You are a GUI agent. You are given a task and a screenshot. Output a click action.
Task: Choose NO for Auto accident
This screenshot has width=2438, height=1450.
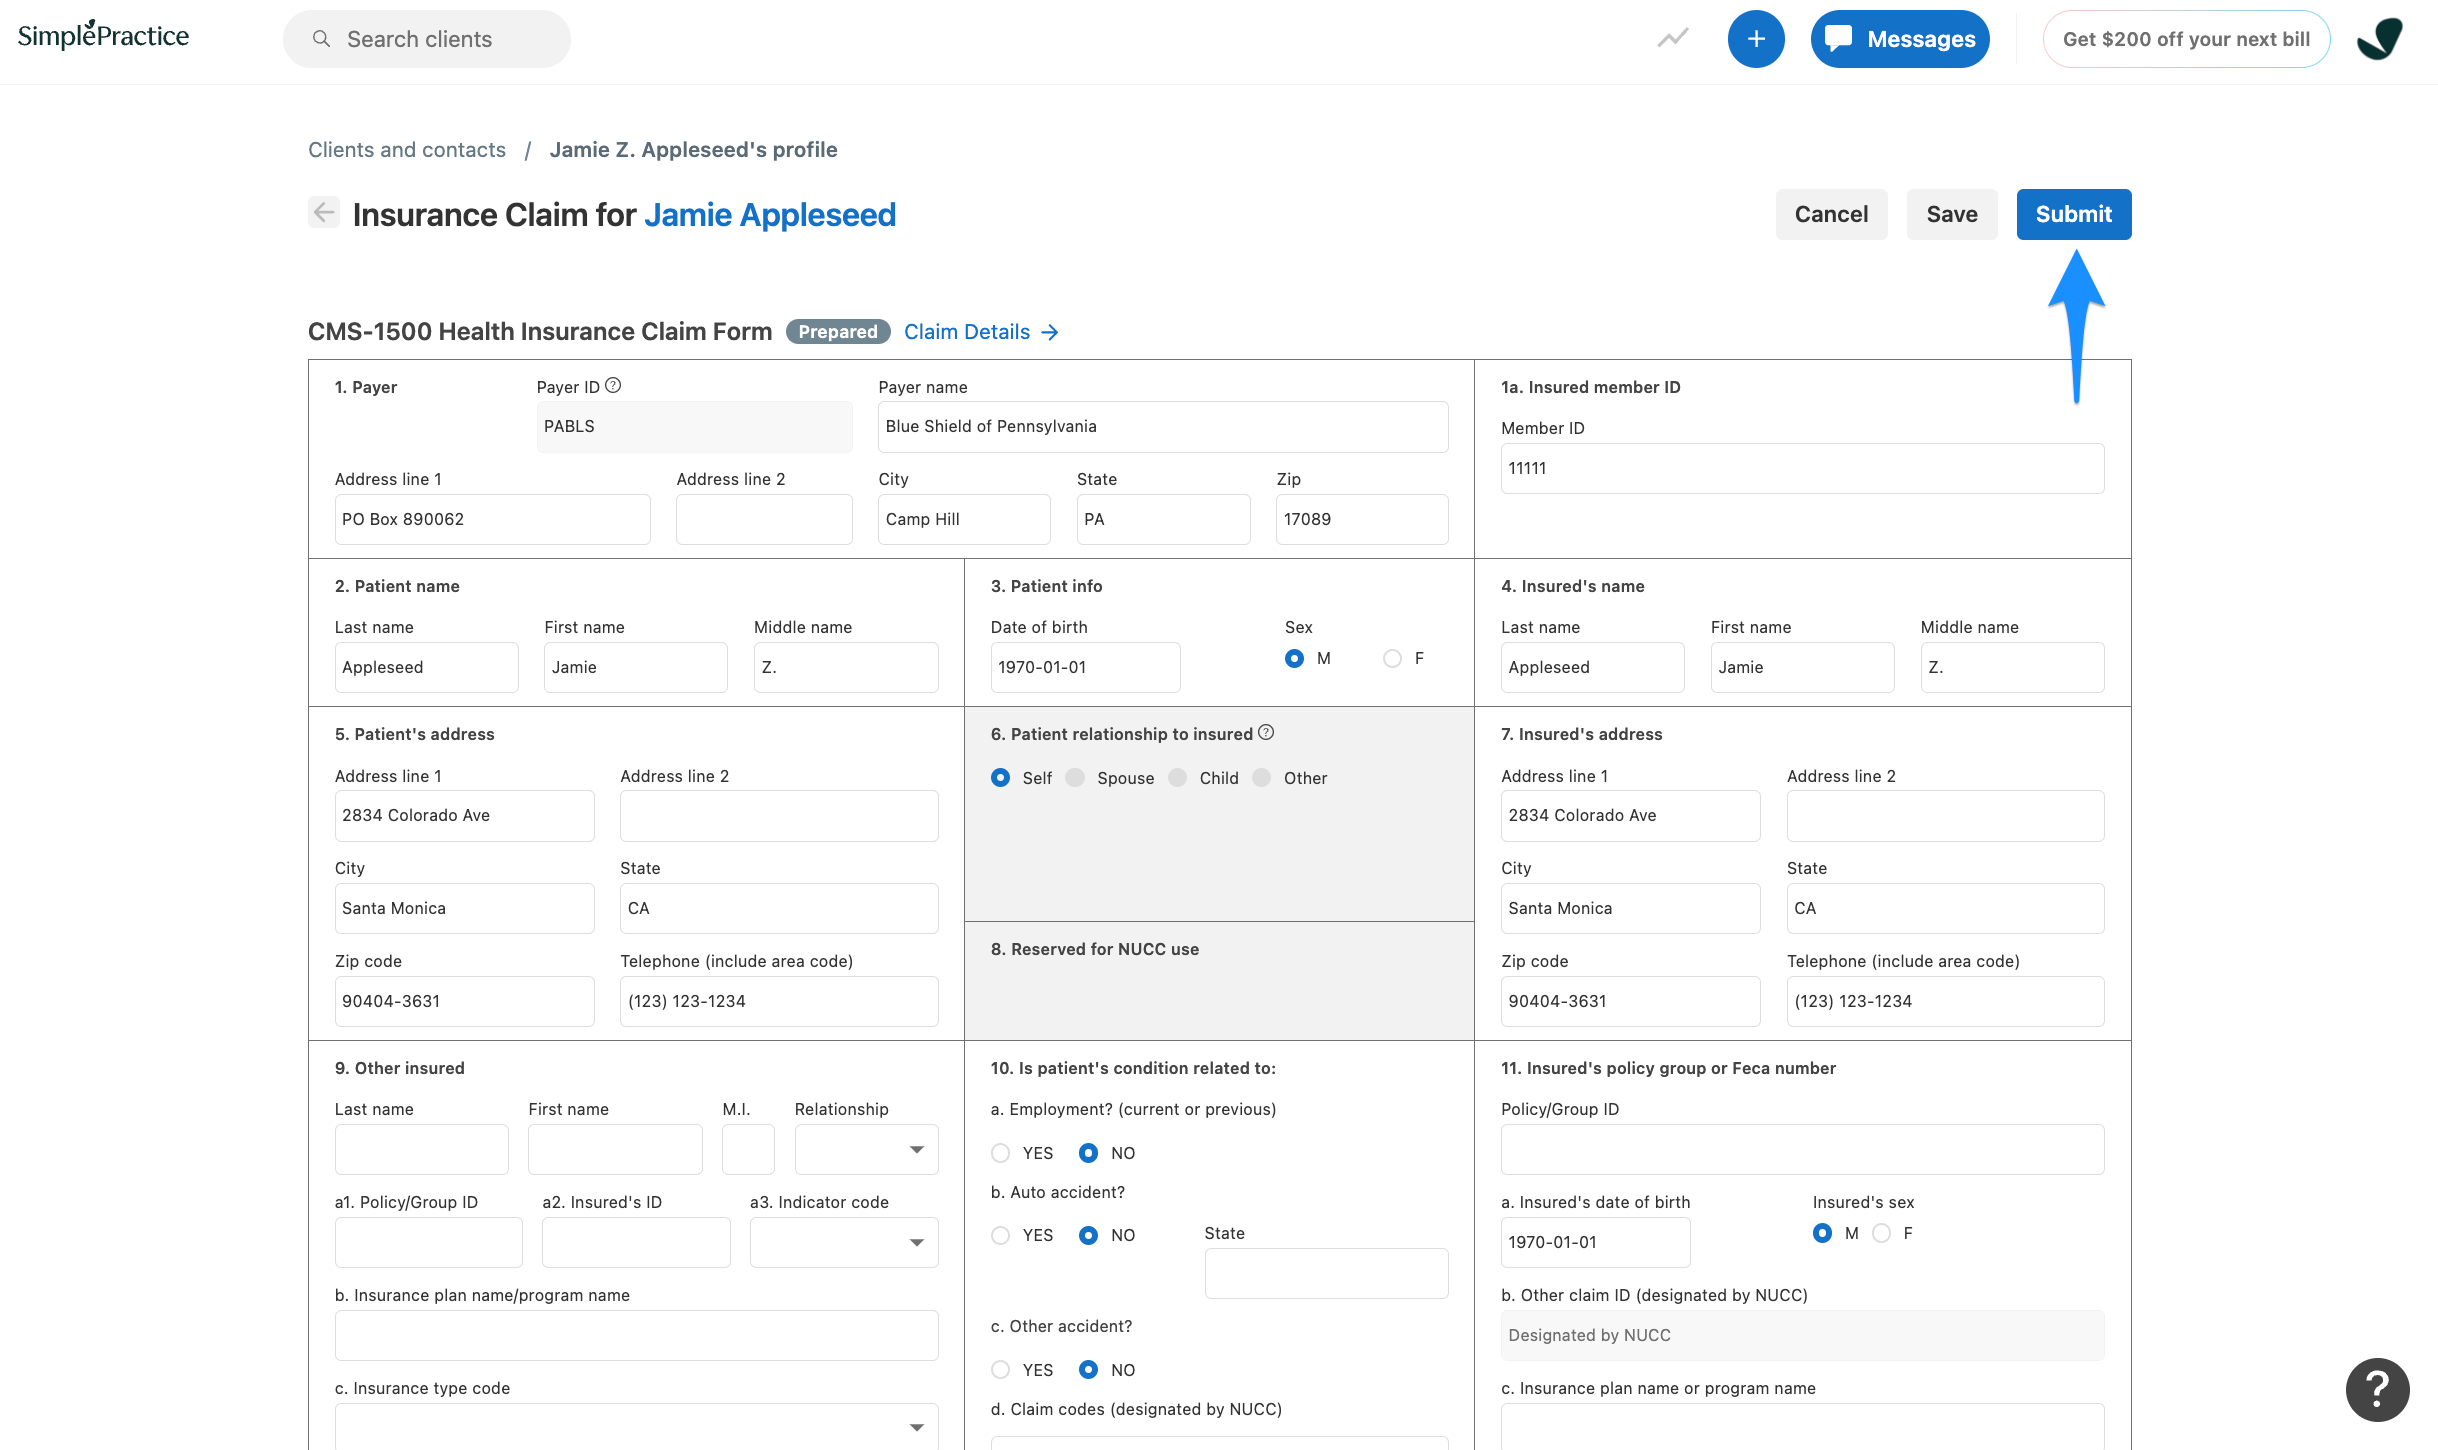tap(1089, 1234)
